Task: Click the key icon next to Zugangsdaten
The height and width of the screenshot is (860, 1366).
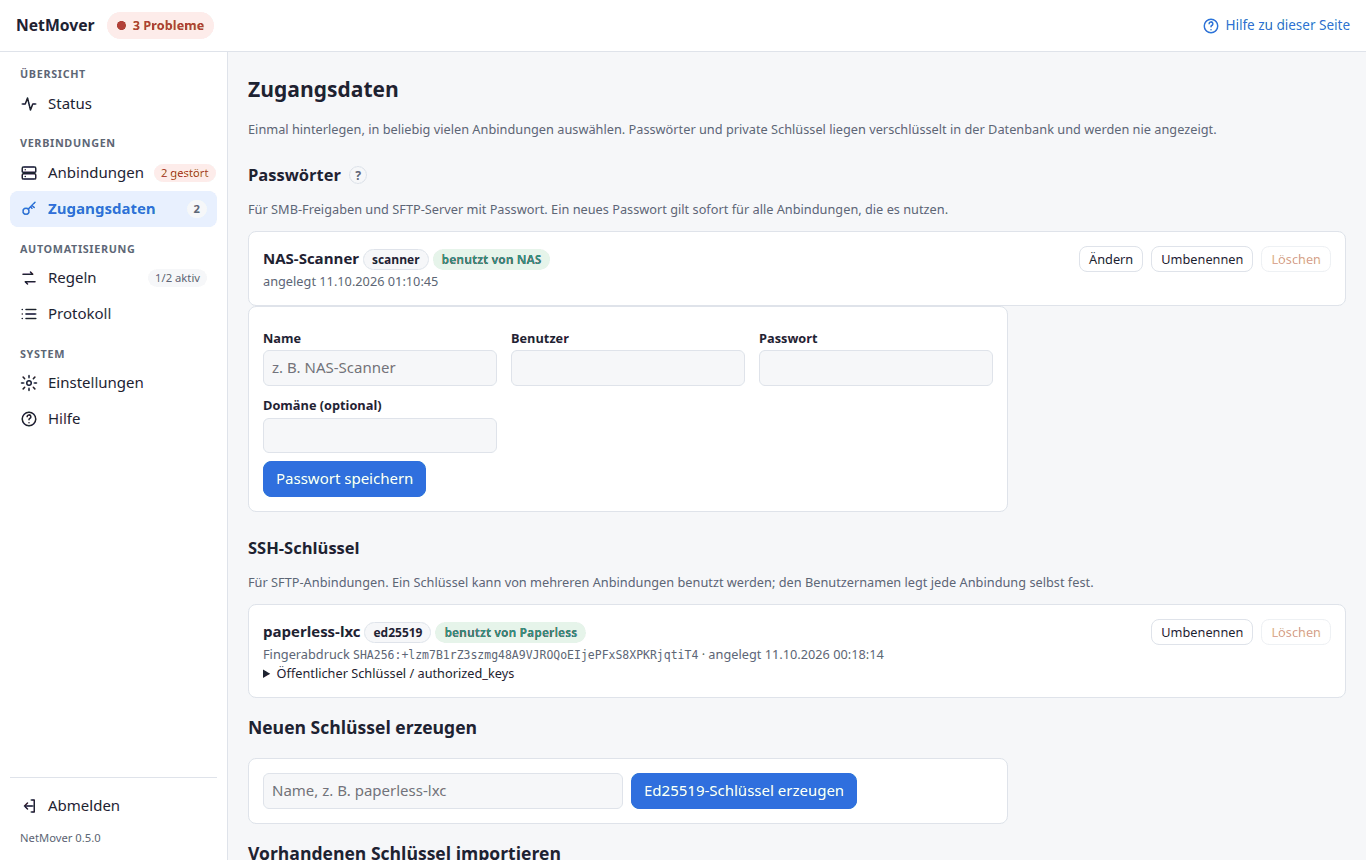Action: pyautogui.click(x=29, y=209)
